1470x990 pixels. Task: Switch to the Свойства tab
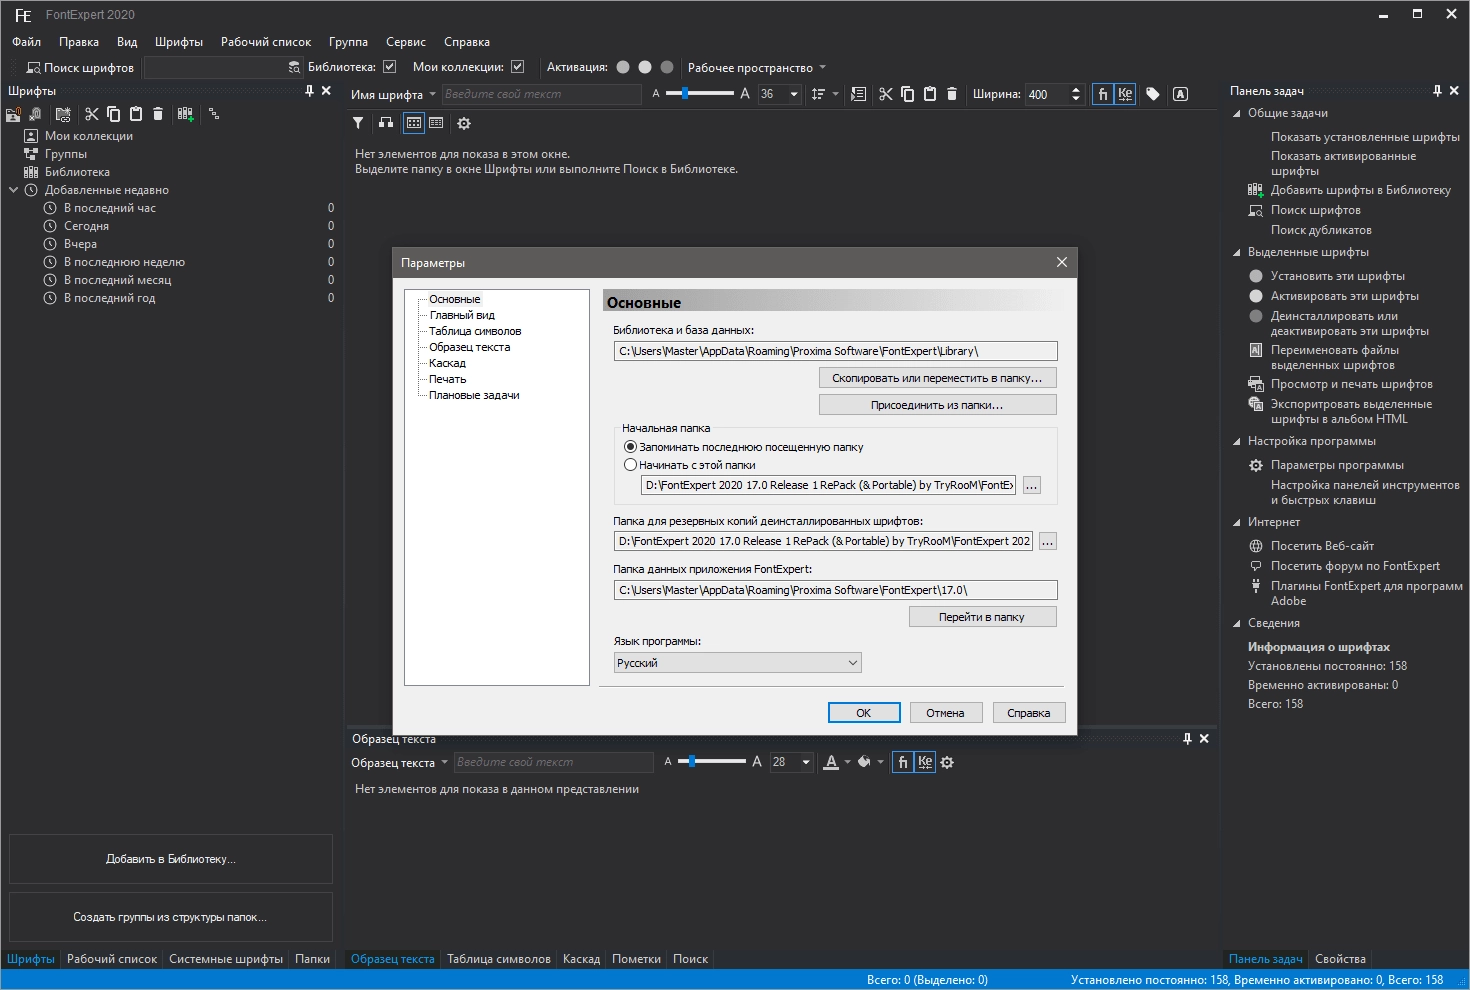[x=1340, y=959]
